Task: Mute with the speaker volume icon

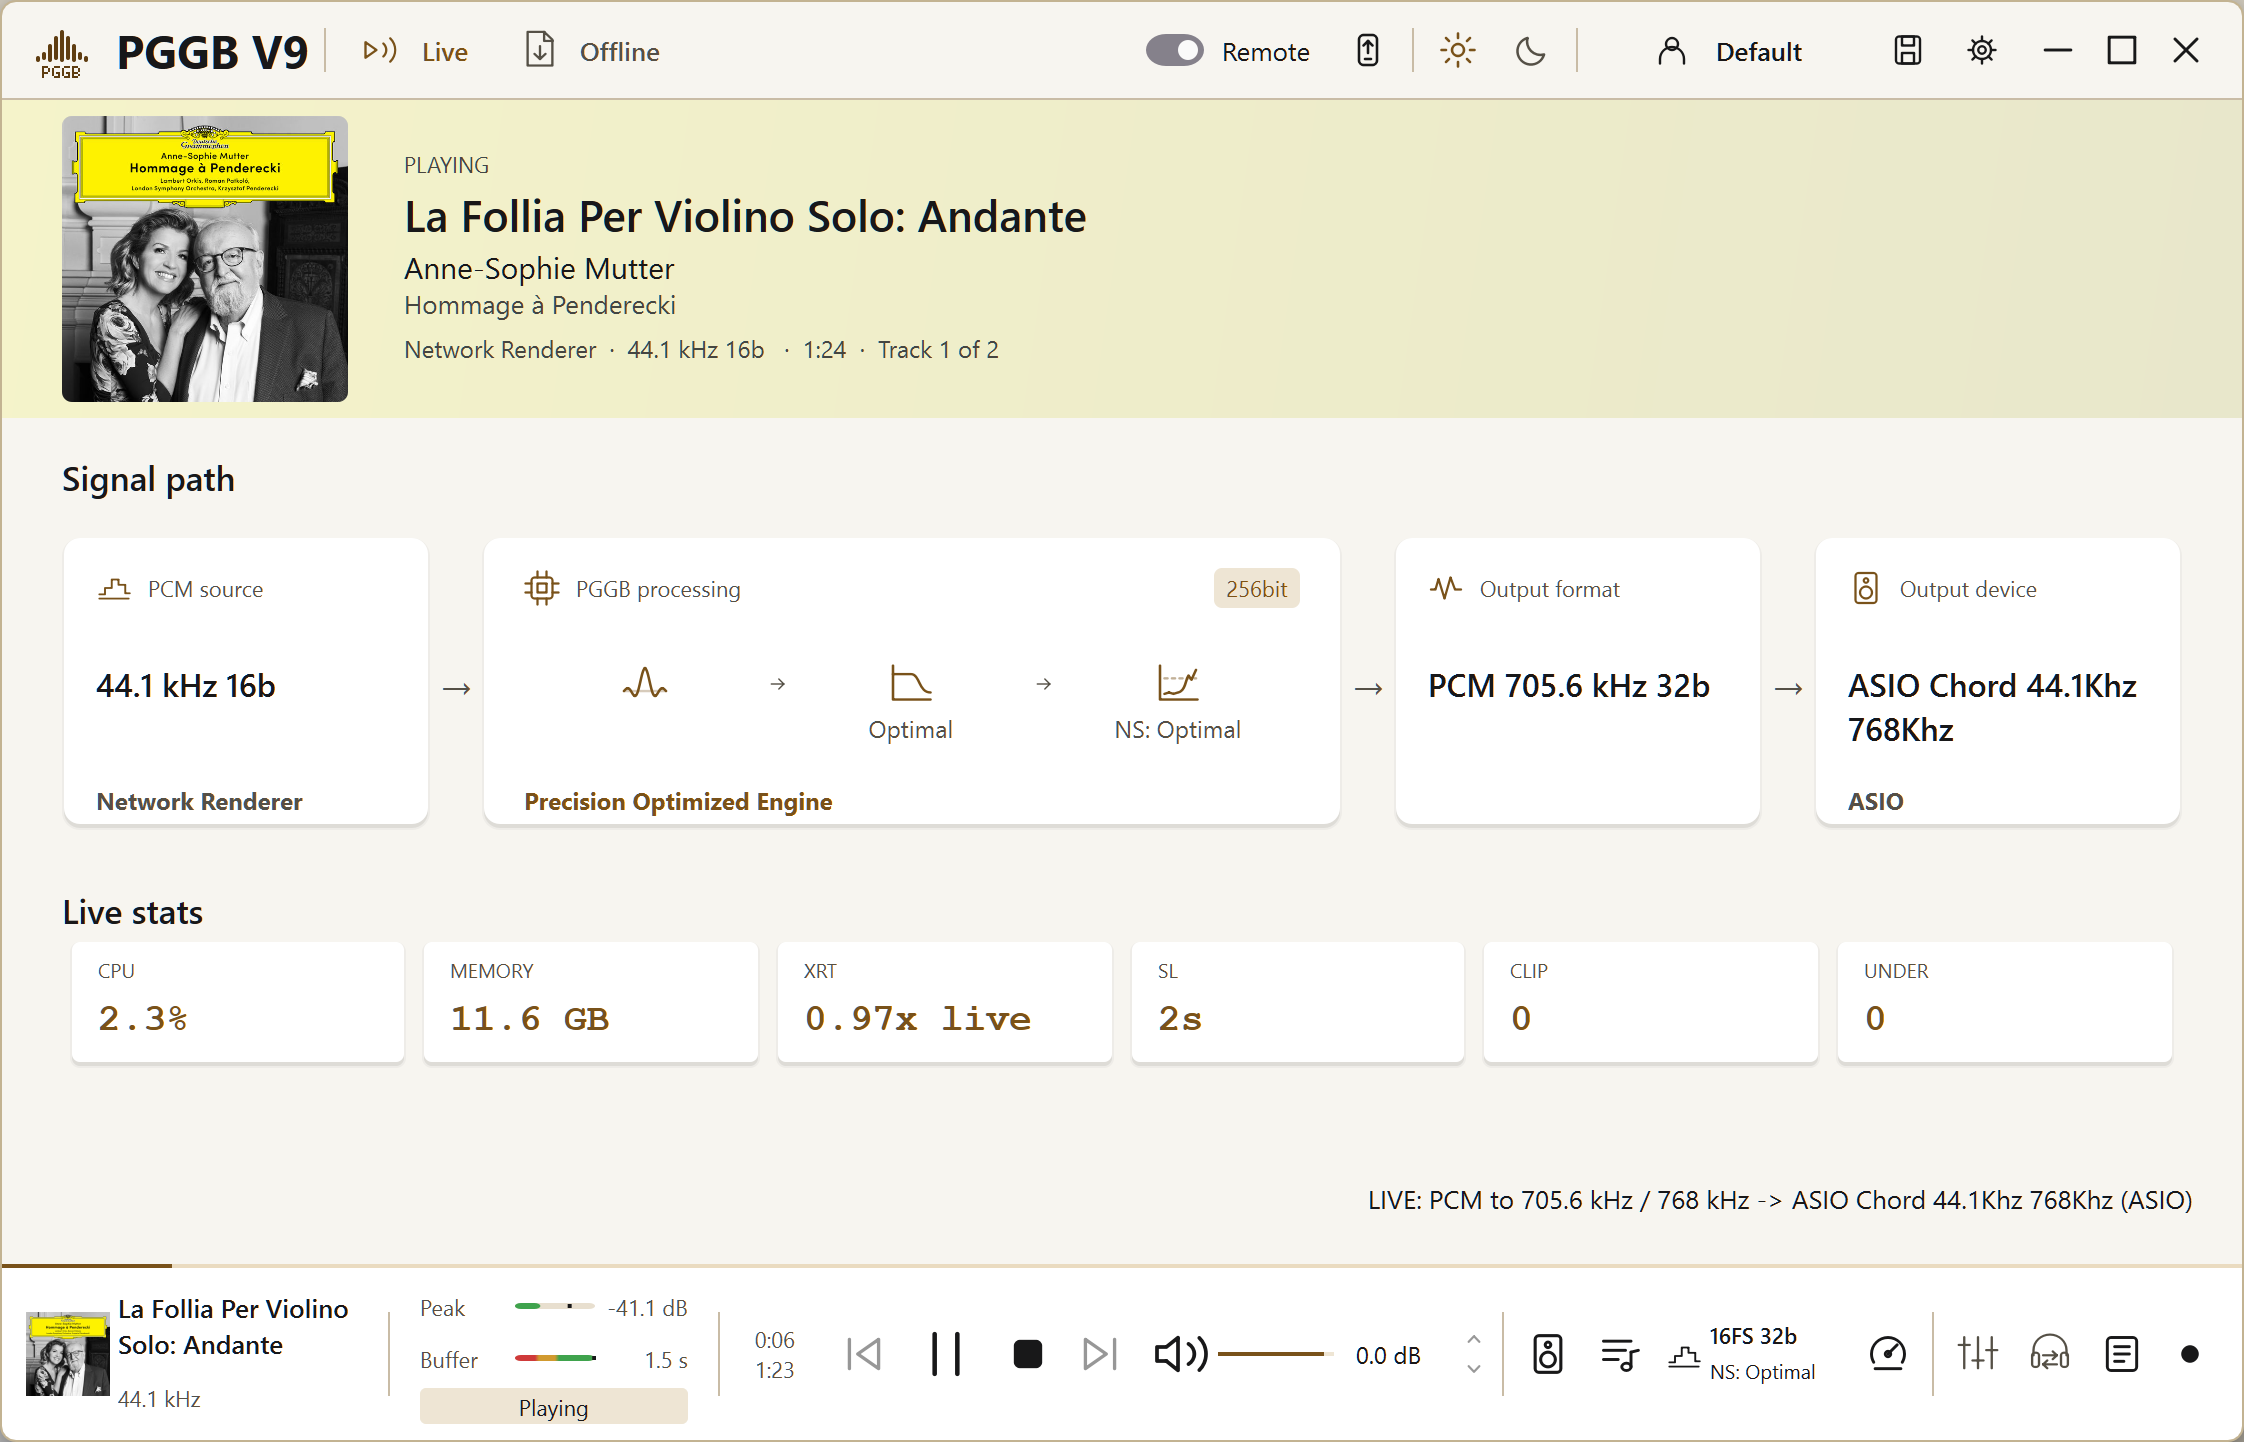Action: (x=1181, y=1355)
